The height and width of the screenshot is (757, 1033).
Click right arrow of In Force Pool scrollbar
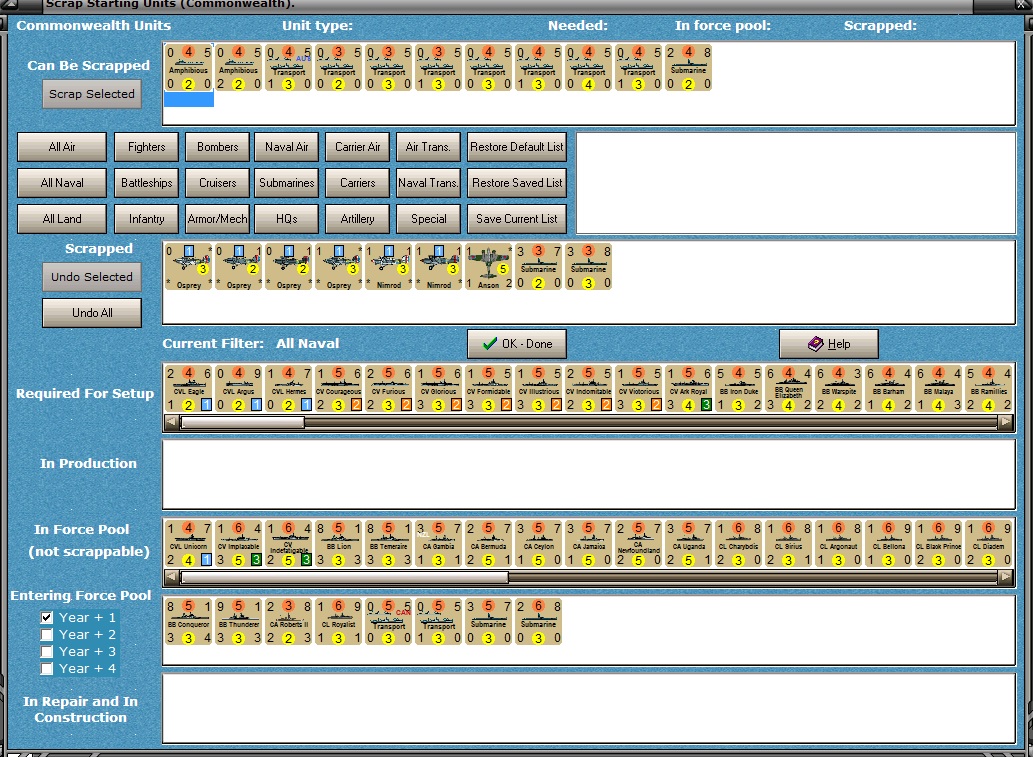click(x=1005, y=577)
